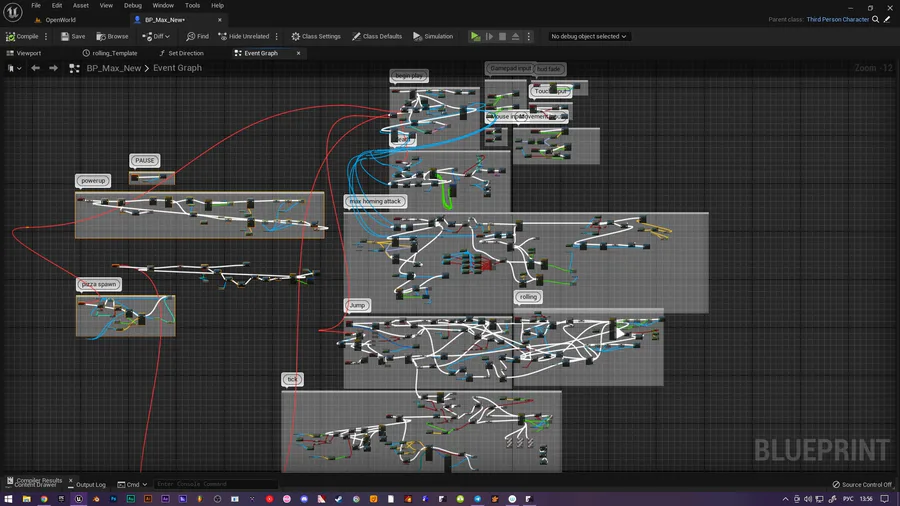Select the PAUSE comment label

145,161
